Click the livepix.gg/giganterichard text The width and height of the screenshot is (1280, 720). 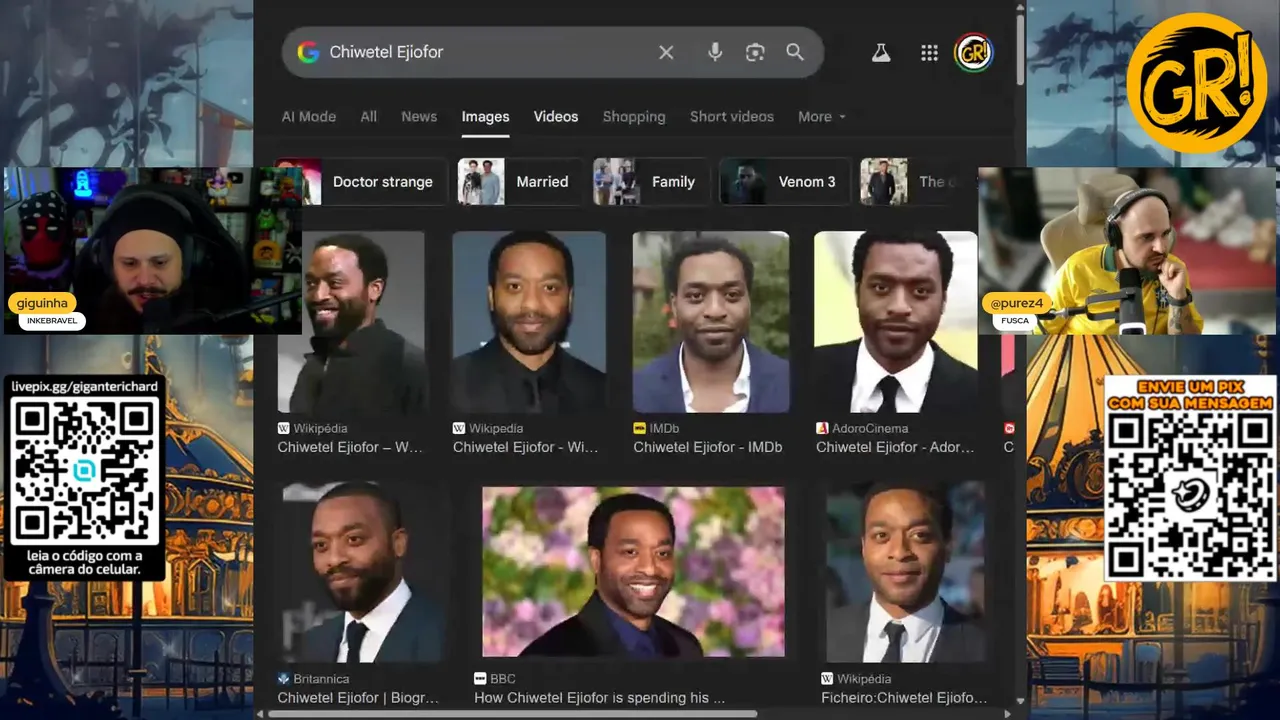pyautogui.click(x=85, y=385)
